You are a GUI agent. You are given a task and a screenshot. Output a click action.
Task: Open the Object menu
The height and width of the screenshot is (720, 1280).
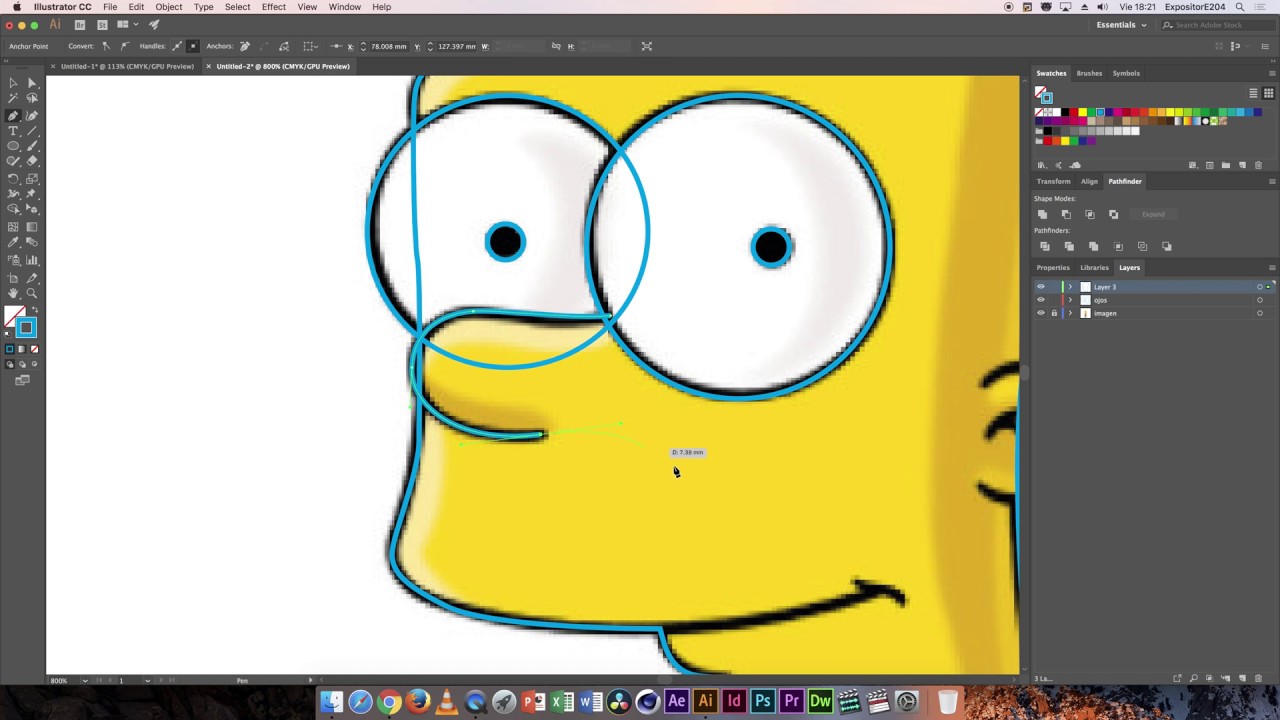coord(168,7)
